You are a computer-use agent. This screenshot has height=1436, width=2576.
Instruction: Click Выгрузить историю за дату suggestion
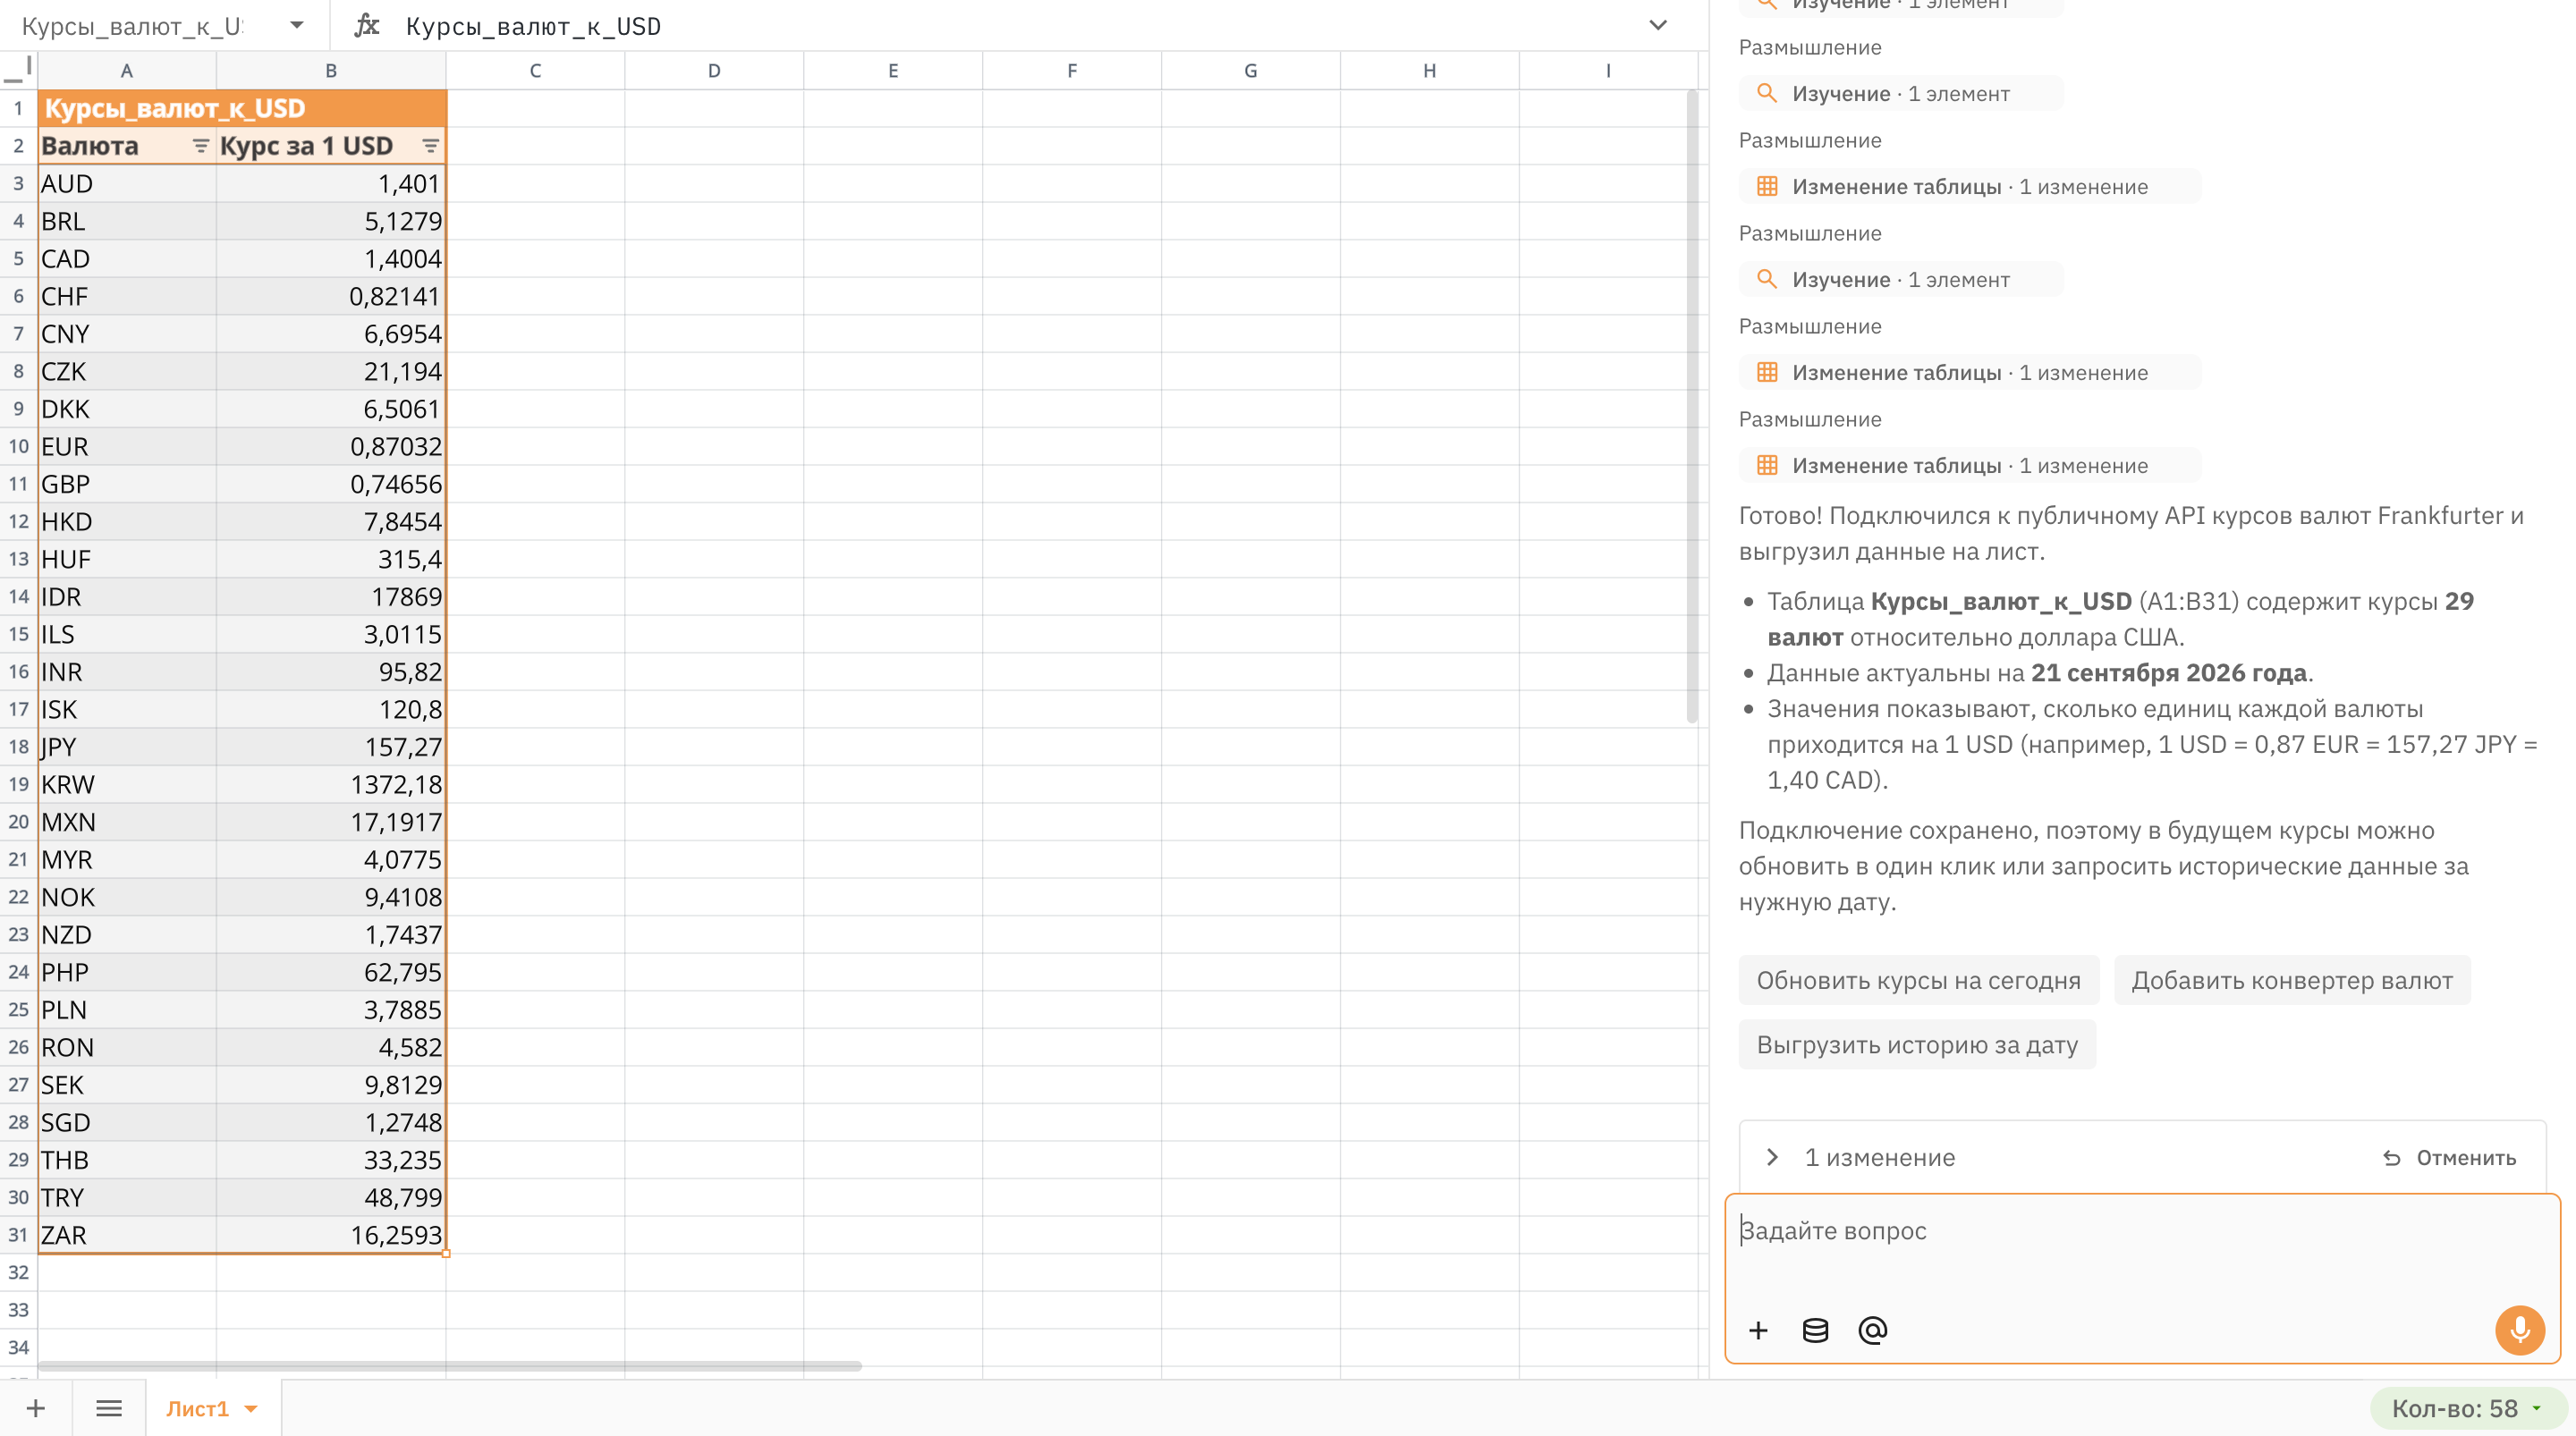(x=1917, y=1045)
